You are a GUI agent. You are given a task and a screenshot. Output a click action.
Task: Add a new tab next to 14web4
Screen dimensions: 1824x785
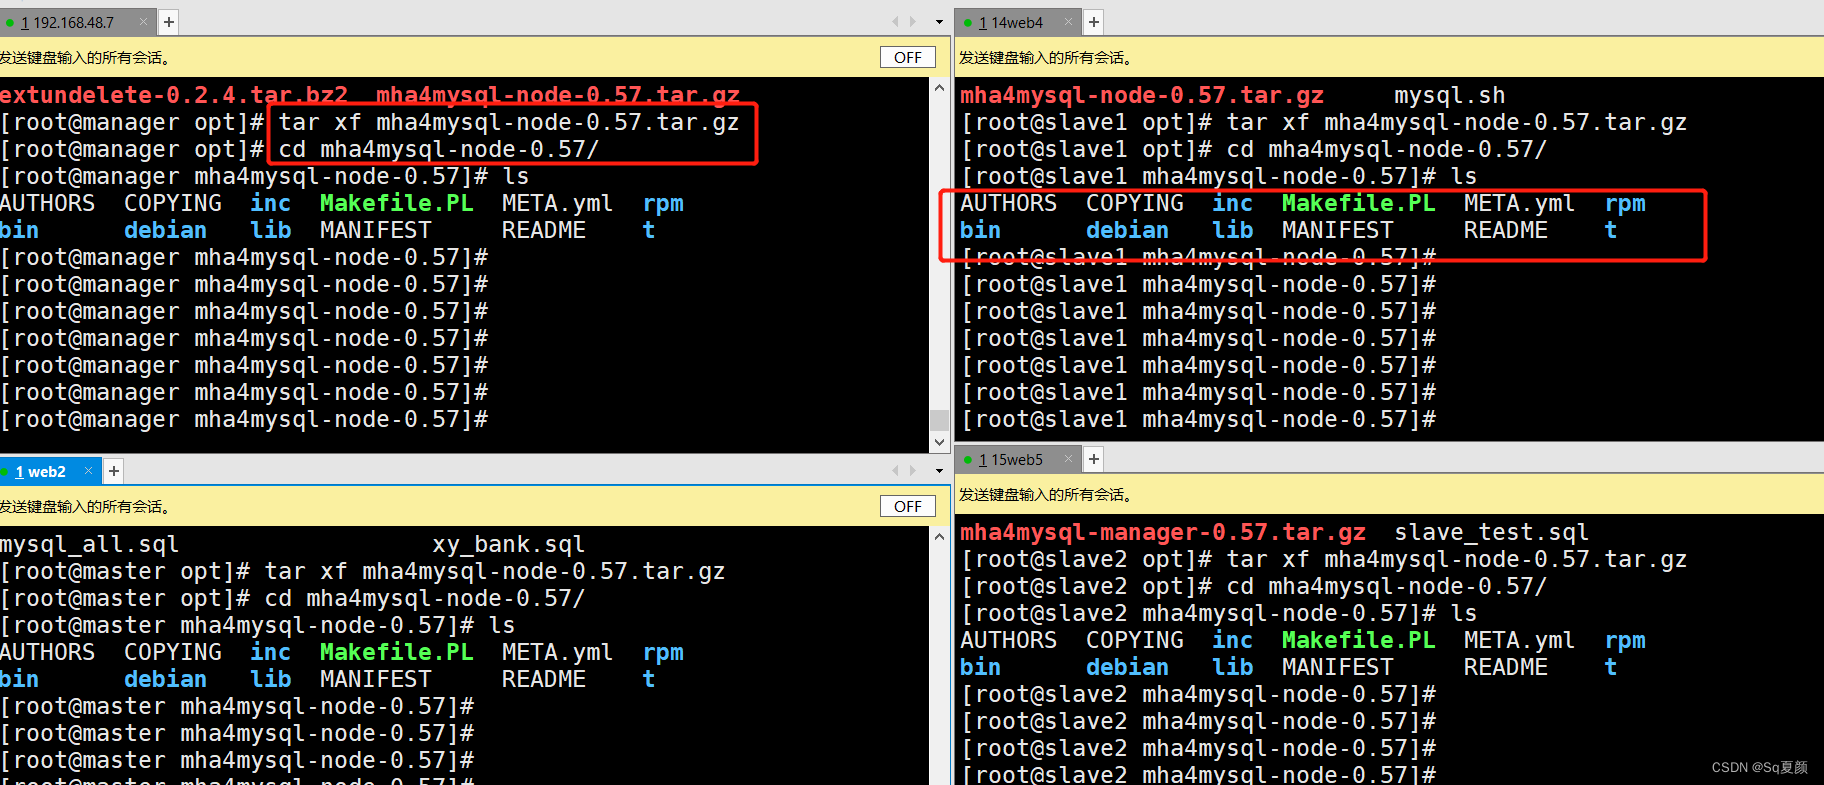(1094, 22)
